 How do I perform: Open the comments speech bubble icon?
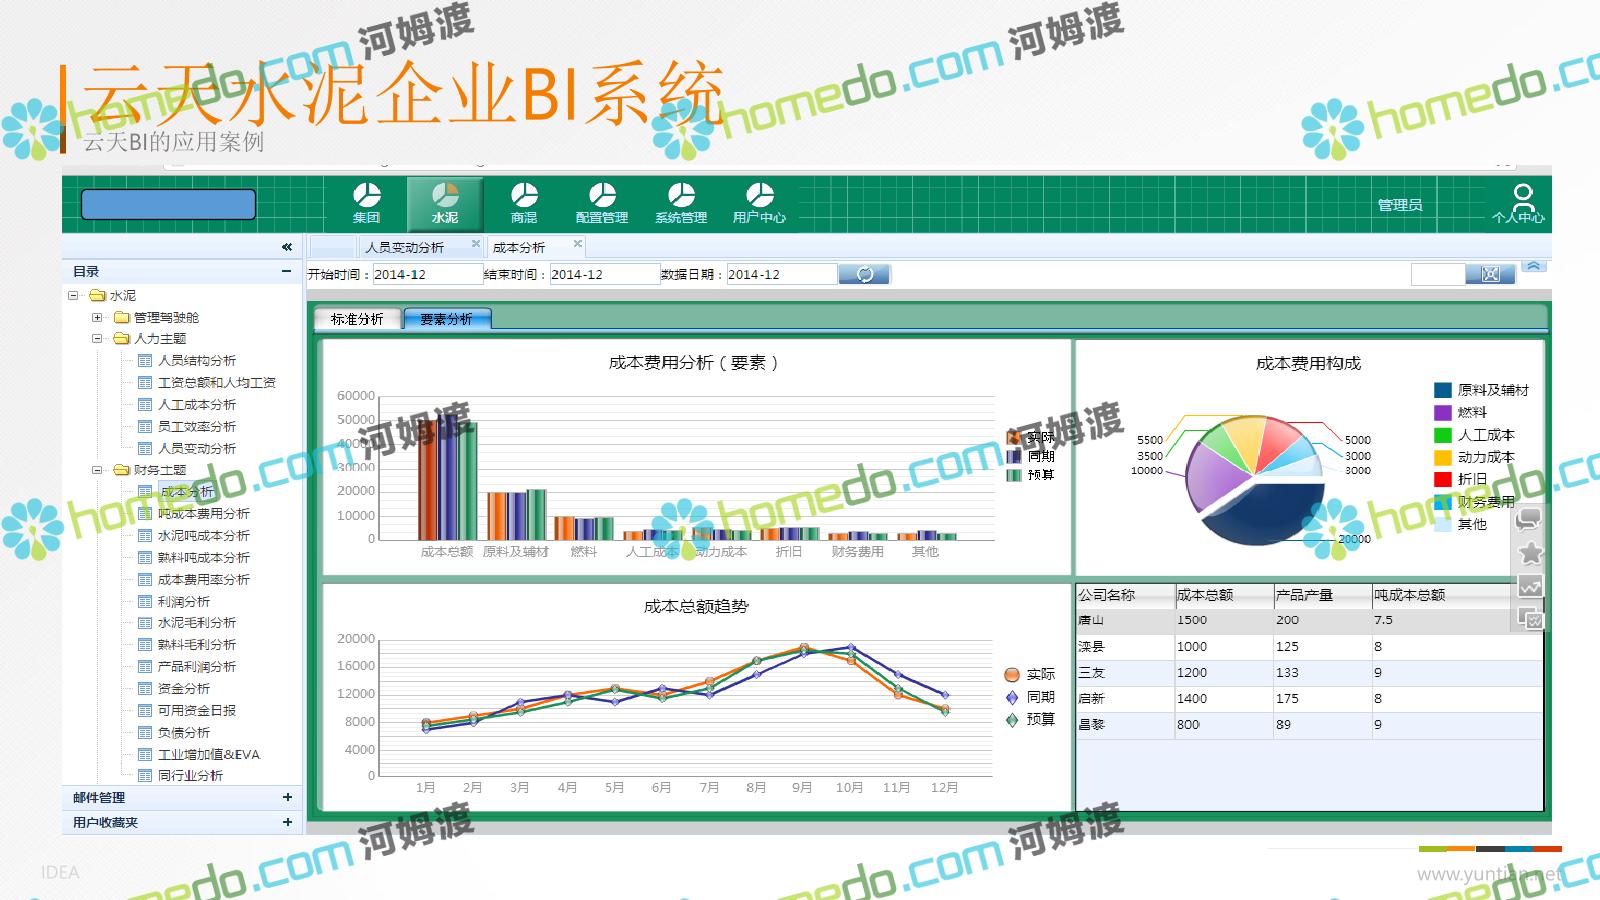click(x=1530, y=519)
